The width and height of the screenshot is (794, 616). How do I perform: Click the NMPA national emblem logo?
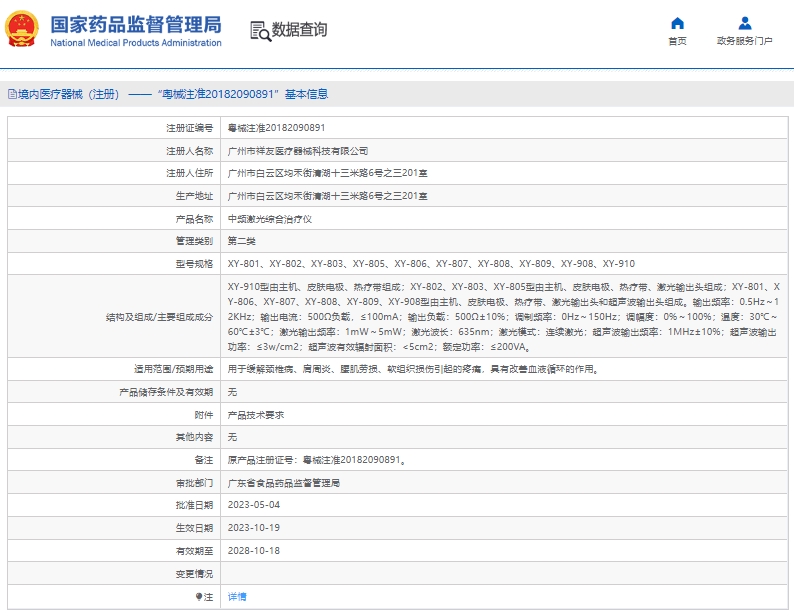click(22, 29)
